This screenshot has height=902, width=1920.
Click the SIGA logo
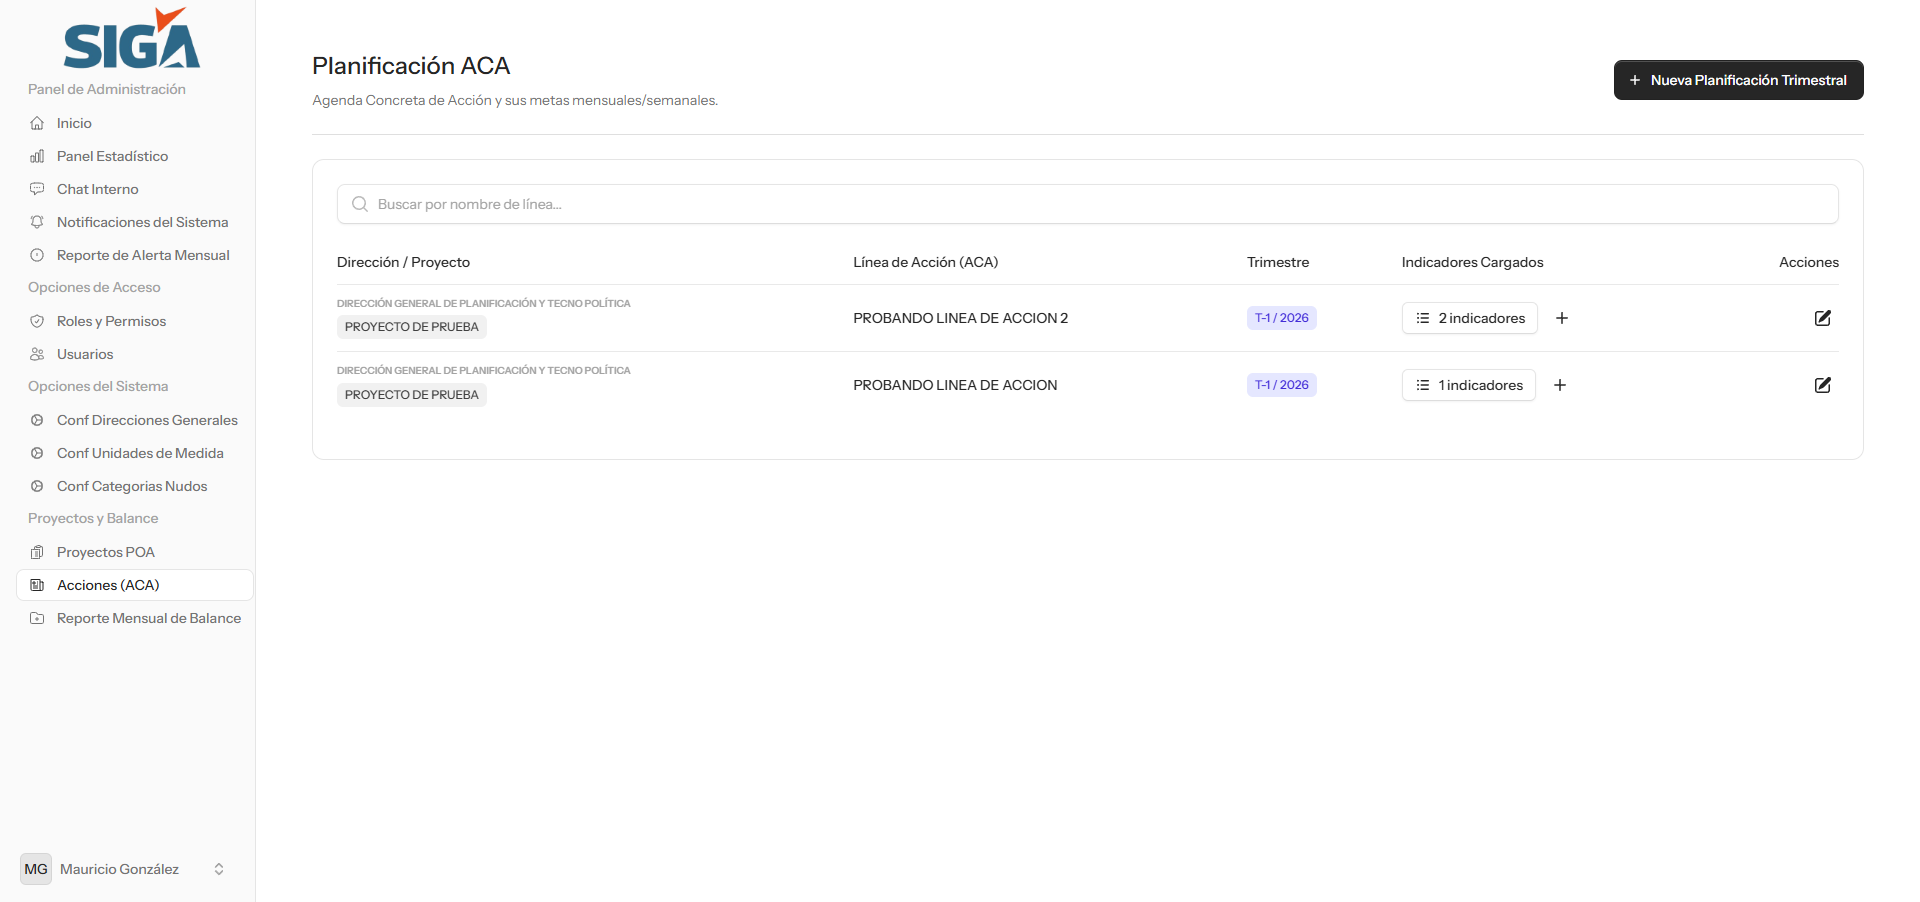[x=131, y=40]
